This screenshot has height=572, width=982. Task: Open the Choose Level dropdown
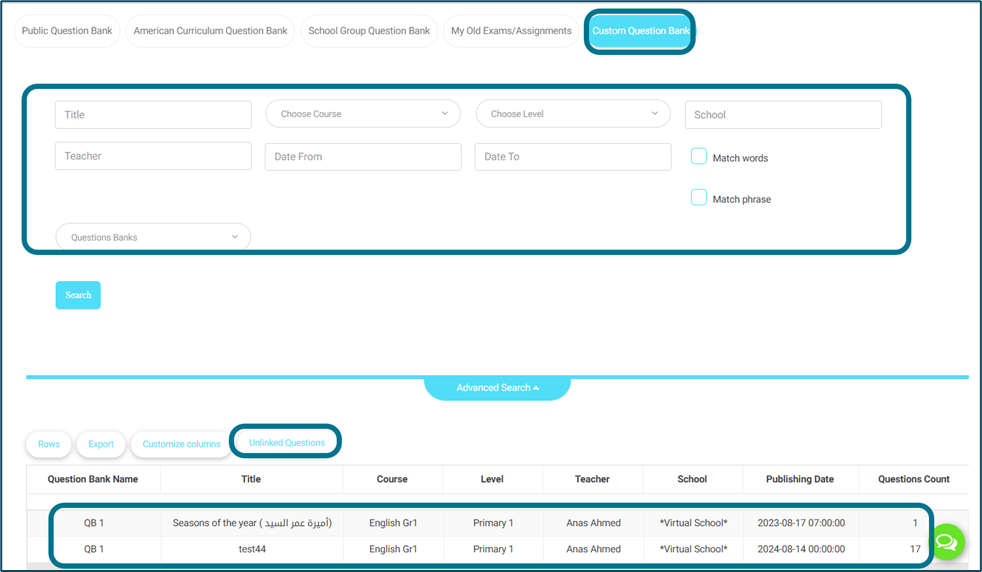point(572,114)
